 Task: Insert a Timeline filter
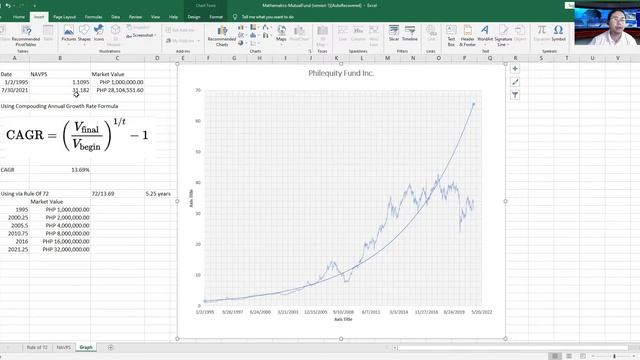pos(410,33)
